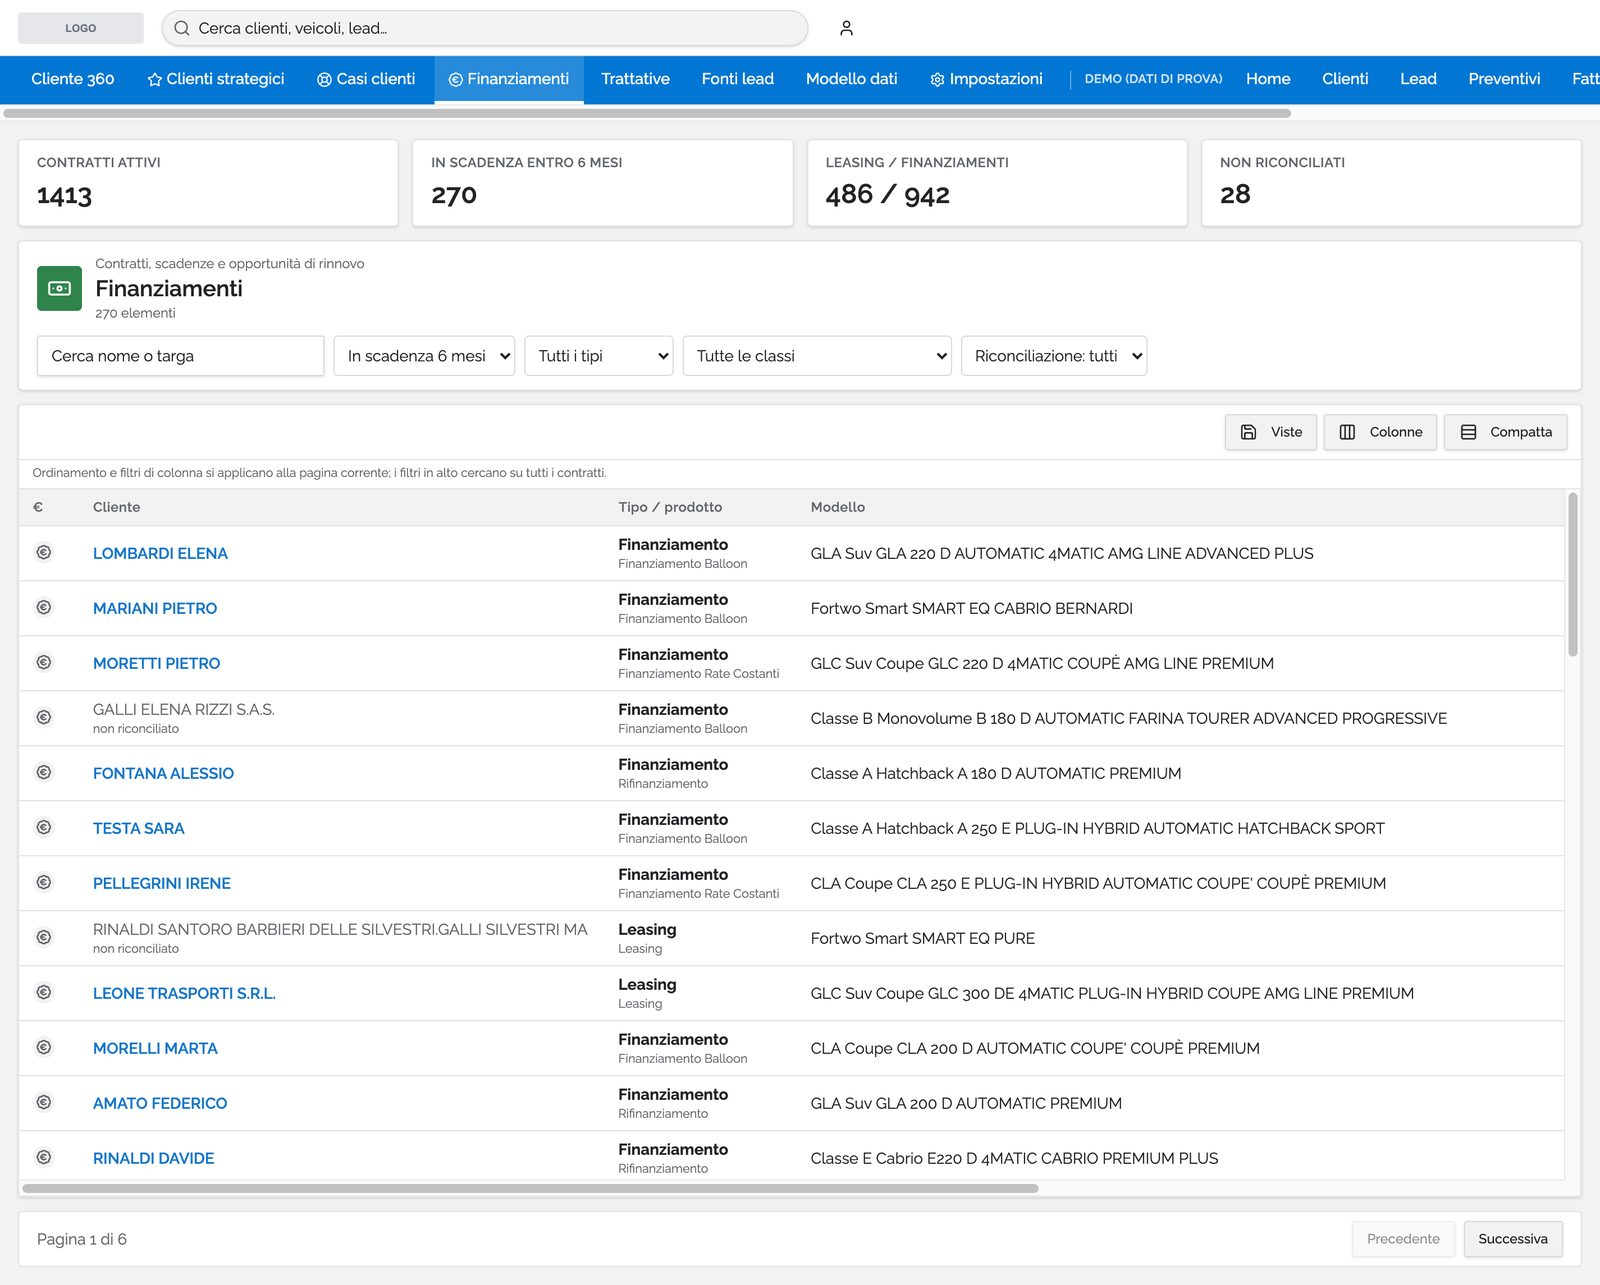This screenshot has width=1600, height=1285.
Task: Open the Riconciliazione: tutti dropdown
Action: [1054, 356]
